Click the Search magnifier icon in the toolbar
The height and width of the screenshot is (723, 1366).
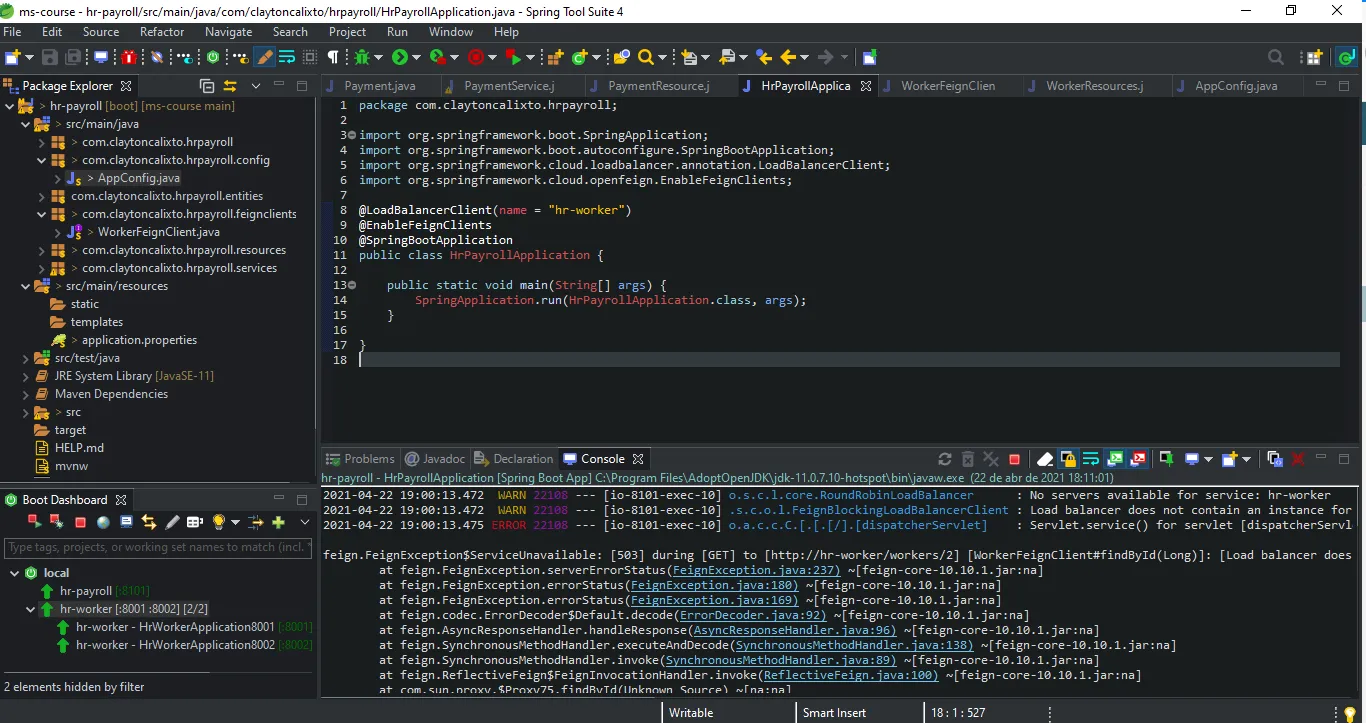point(646,57)
